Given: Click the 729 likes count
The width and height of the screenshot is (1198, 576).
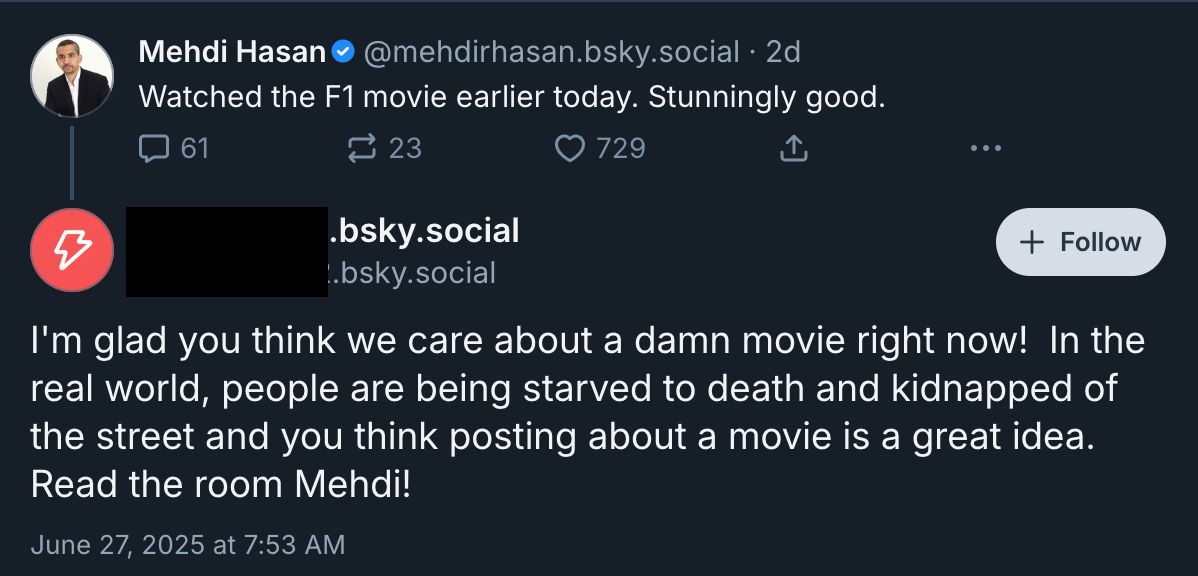Looking at the screenshot, I should pos(620,149).
